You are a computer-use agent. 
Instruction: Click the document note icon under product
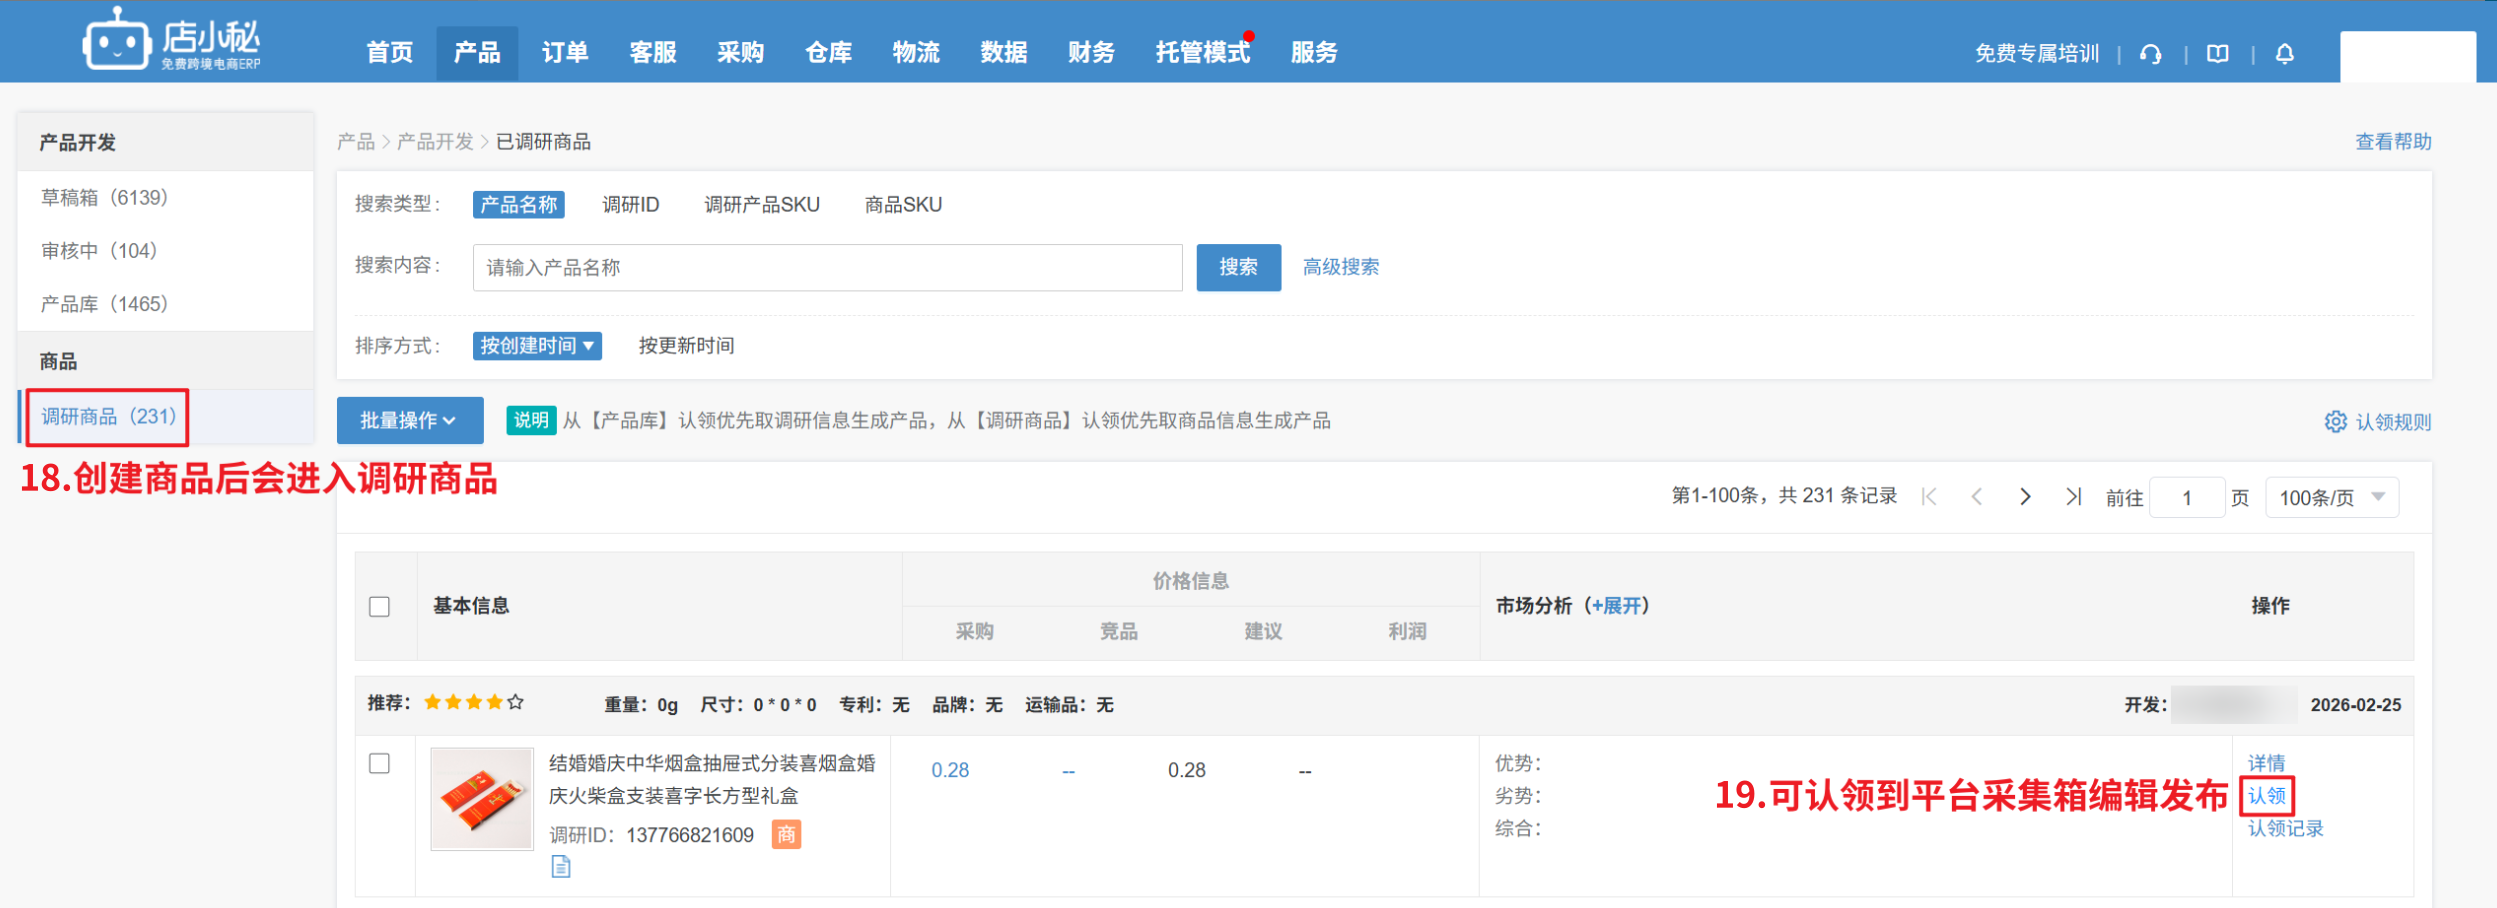(x=561, y=866)
